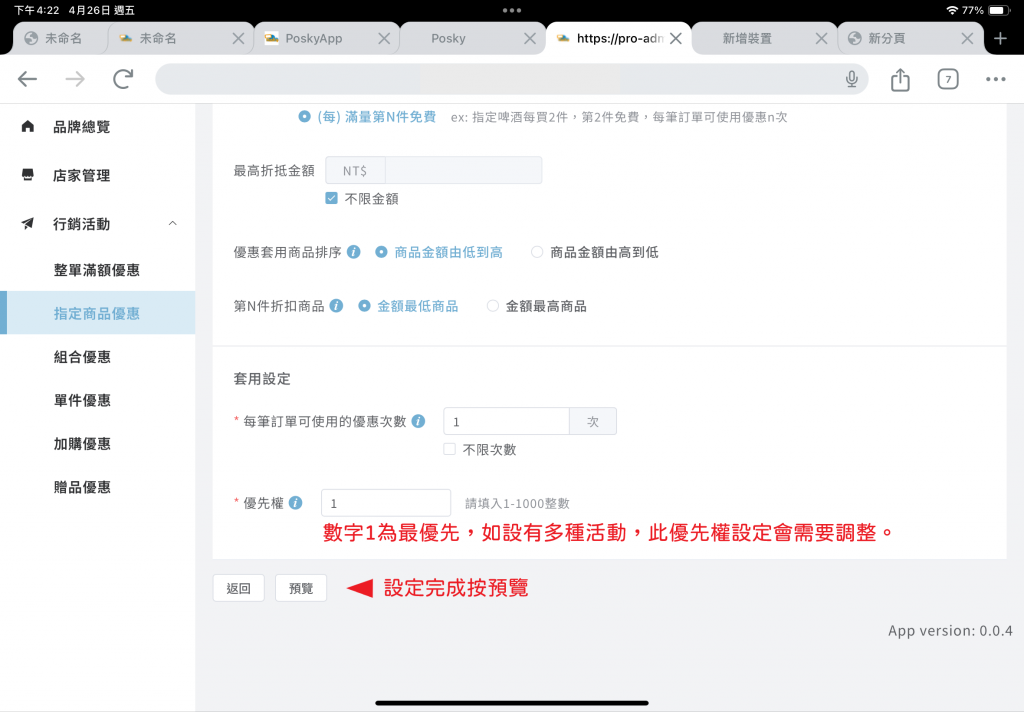Focus the 優惠次數 input field
The width and height of the screenshot is (1024, 712).
(506, 421)
